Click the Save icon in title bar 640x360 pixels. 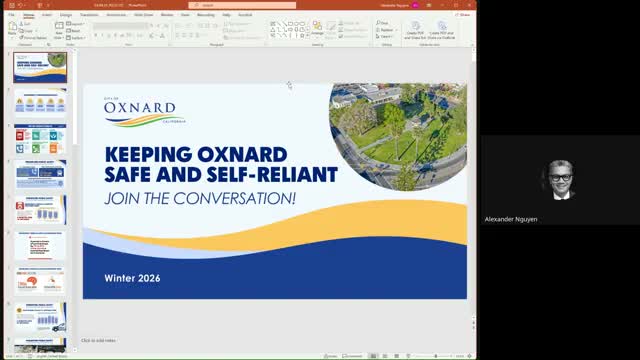coord(12,5)
